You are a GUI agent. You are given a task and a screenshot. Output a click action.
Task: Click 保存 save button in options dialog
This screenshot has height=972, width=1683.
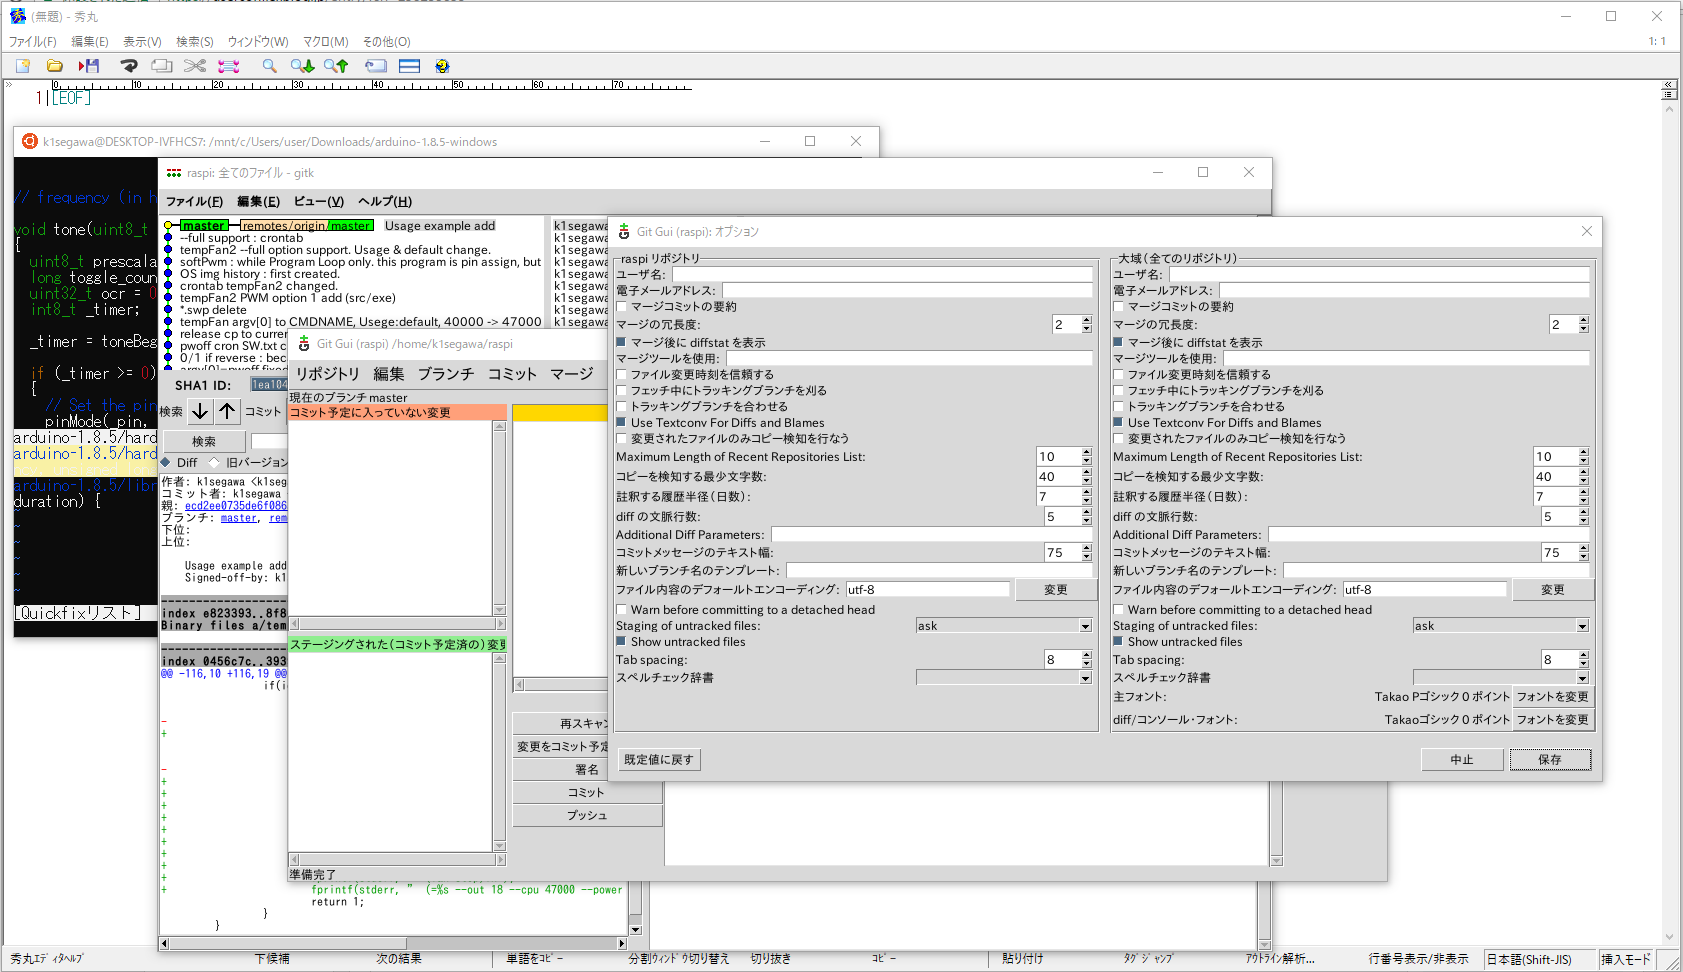1550,760
